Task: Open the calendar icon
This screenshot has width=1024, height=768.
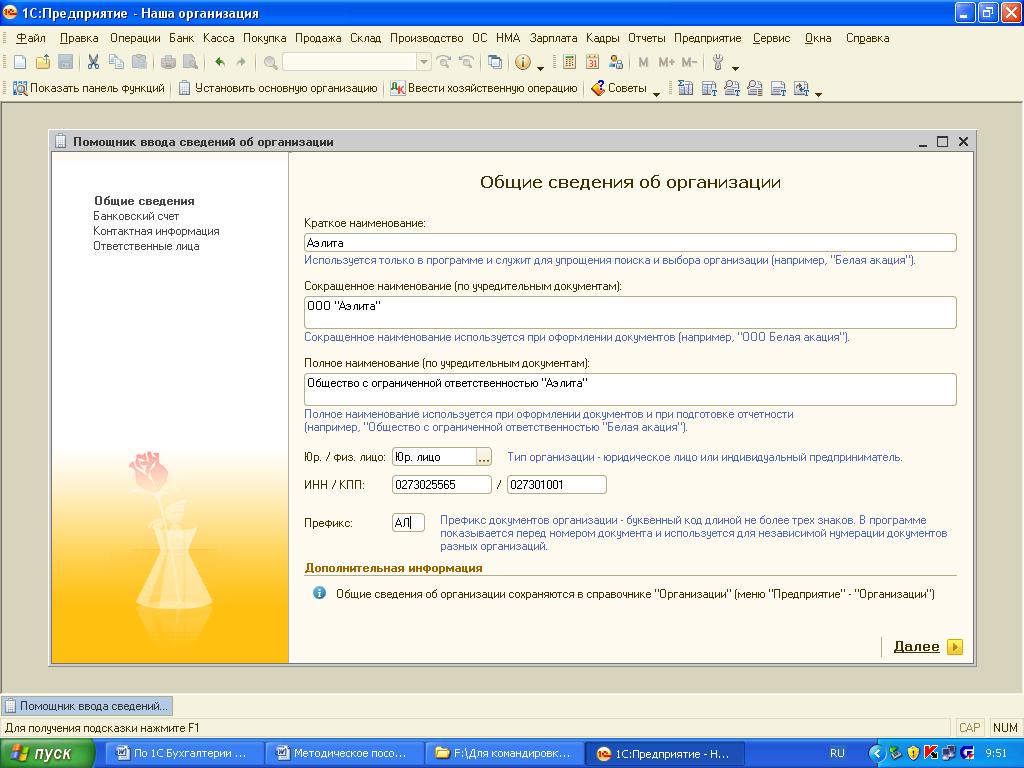Action: [592, 62]
